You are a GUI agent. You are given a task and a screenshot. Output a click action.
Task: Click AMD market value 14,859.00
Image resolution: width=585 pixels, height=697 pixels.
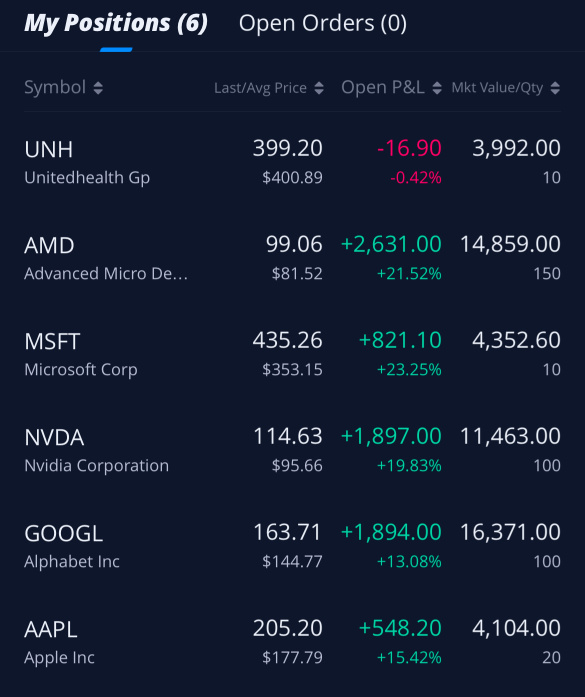pyautogui.click(x=510, y=244)
